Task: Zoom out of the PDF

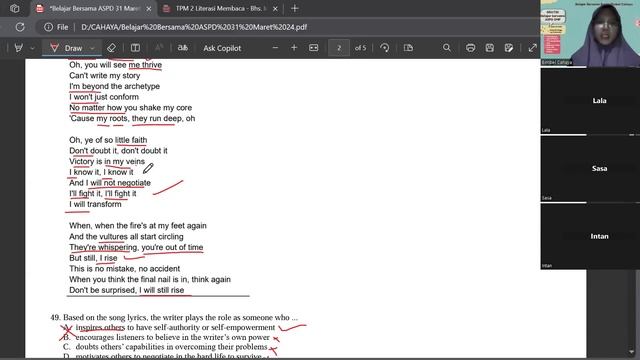Action: pos(275,48)
